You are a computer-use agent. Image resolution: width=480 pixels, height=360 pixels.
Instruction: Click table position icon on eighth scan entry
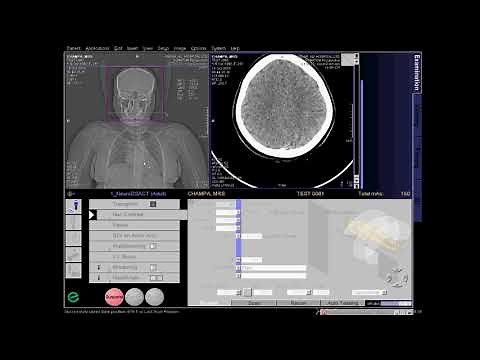point(99,277)
